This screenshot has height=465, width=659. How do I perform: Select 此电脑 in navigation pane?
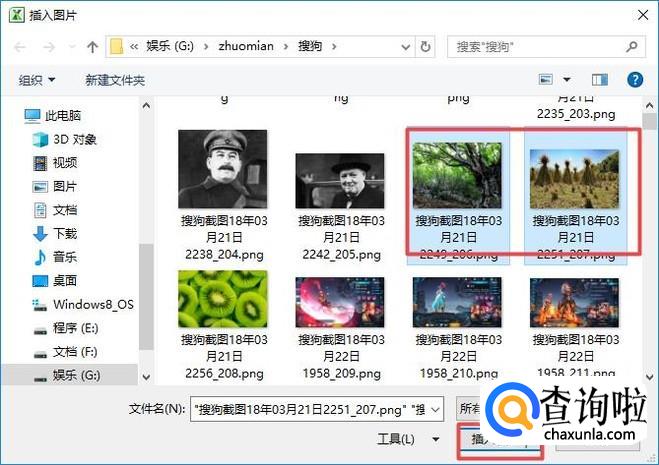pyautogui.click(x=63, y=115)
